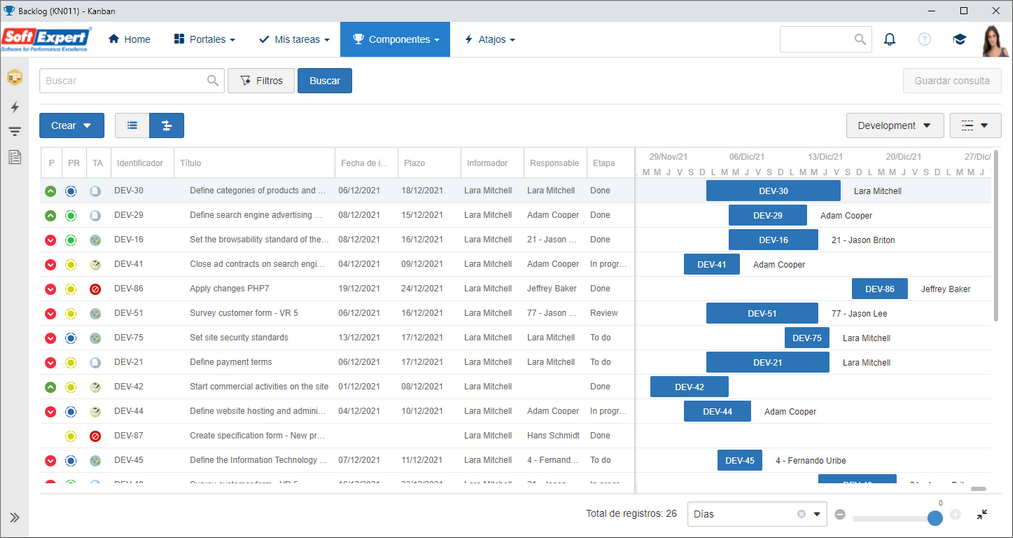The width and height of the screenshot is (1013, 538).
Task: Clear the Días selection
Action: pos(801,514)
